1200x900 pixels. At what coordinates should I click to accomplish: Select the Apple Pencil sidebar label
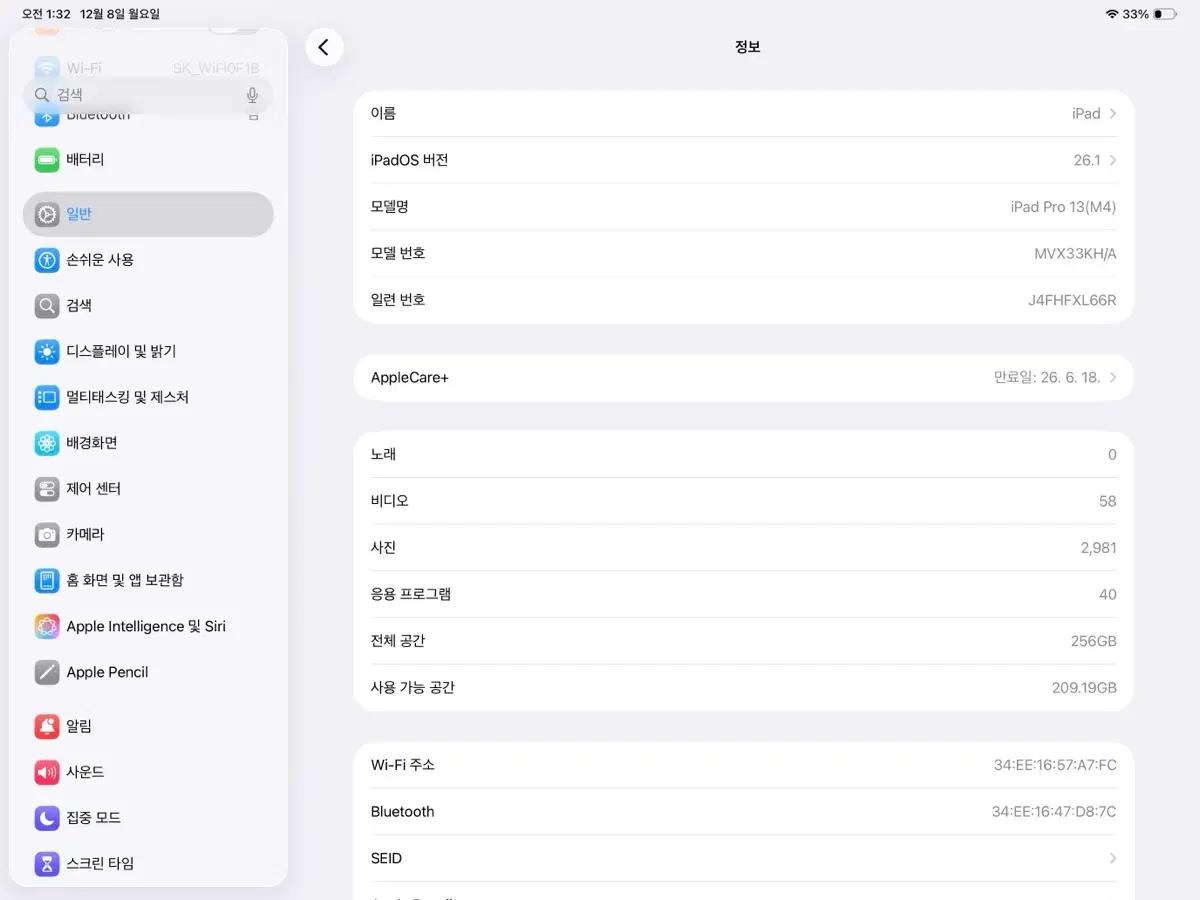click(x=107, y=672)
